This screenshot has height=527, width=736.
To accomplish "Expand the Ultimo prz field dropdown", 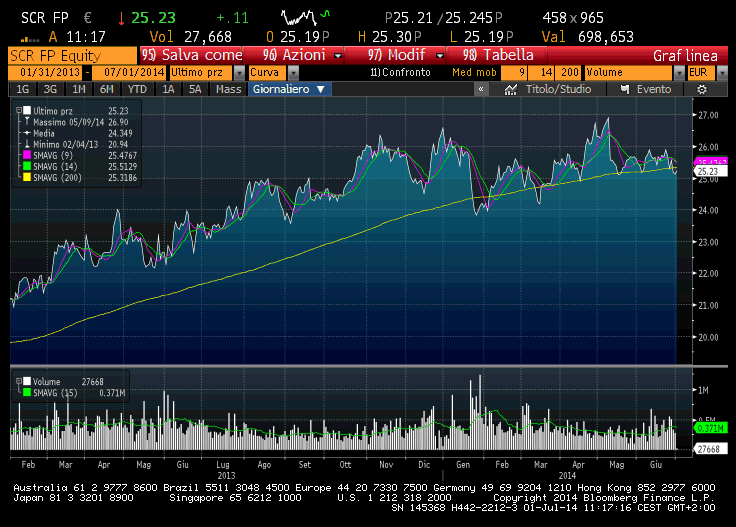I will [238, 73].
